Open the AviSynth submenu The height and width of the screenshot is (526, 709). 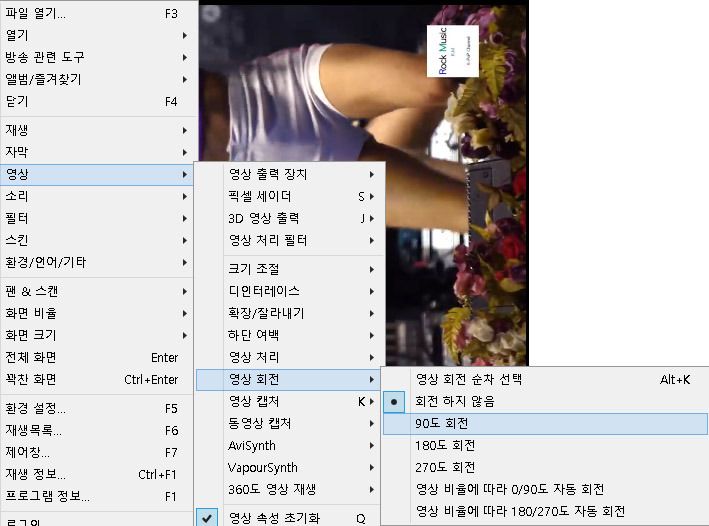click(290, 445)
